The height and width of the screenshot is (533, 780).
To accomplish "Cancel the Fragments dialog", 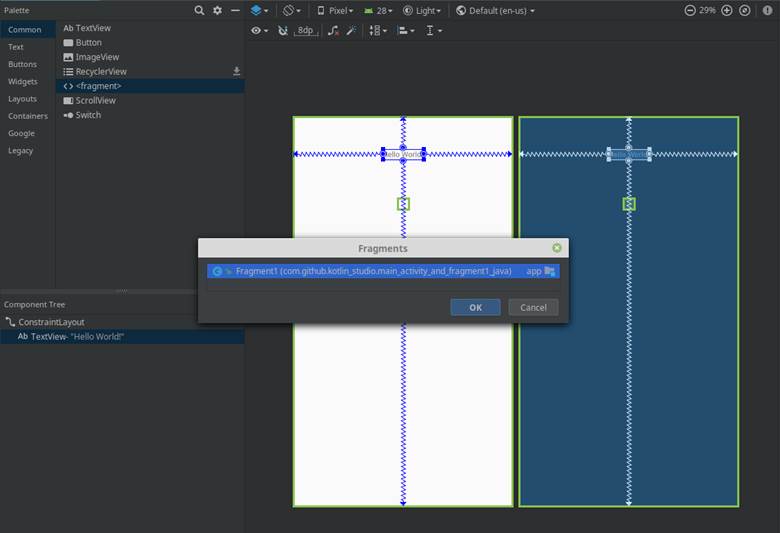I will [533, 307].
